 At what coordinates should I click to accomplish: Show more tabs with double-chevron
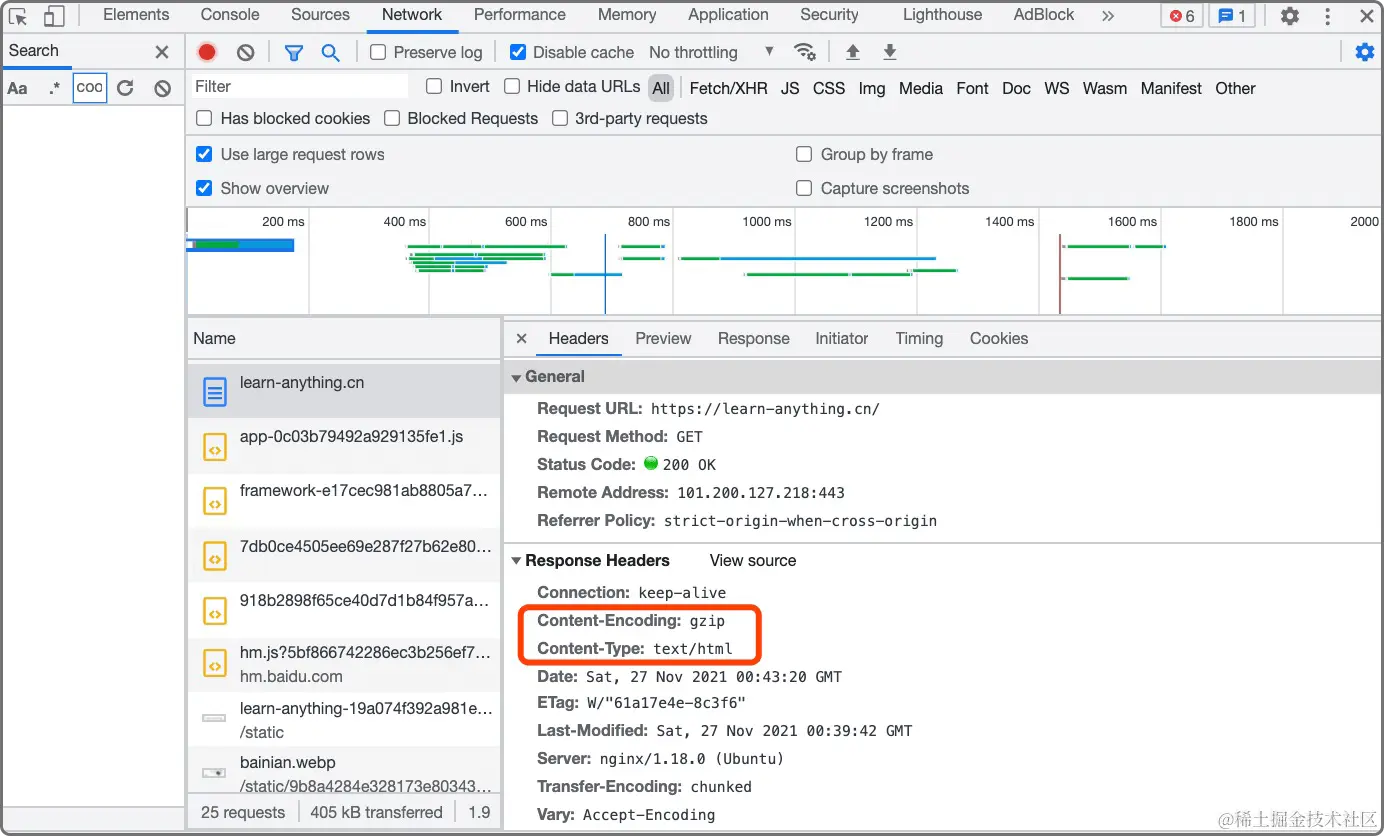click(1107, 16)
